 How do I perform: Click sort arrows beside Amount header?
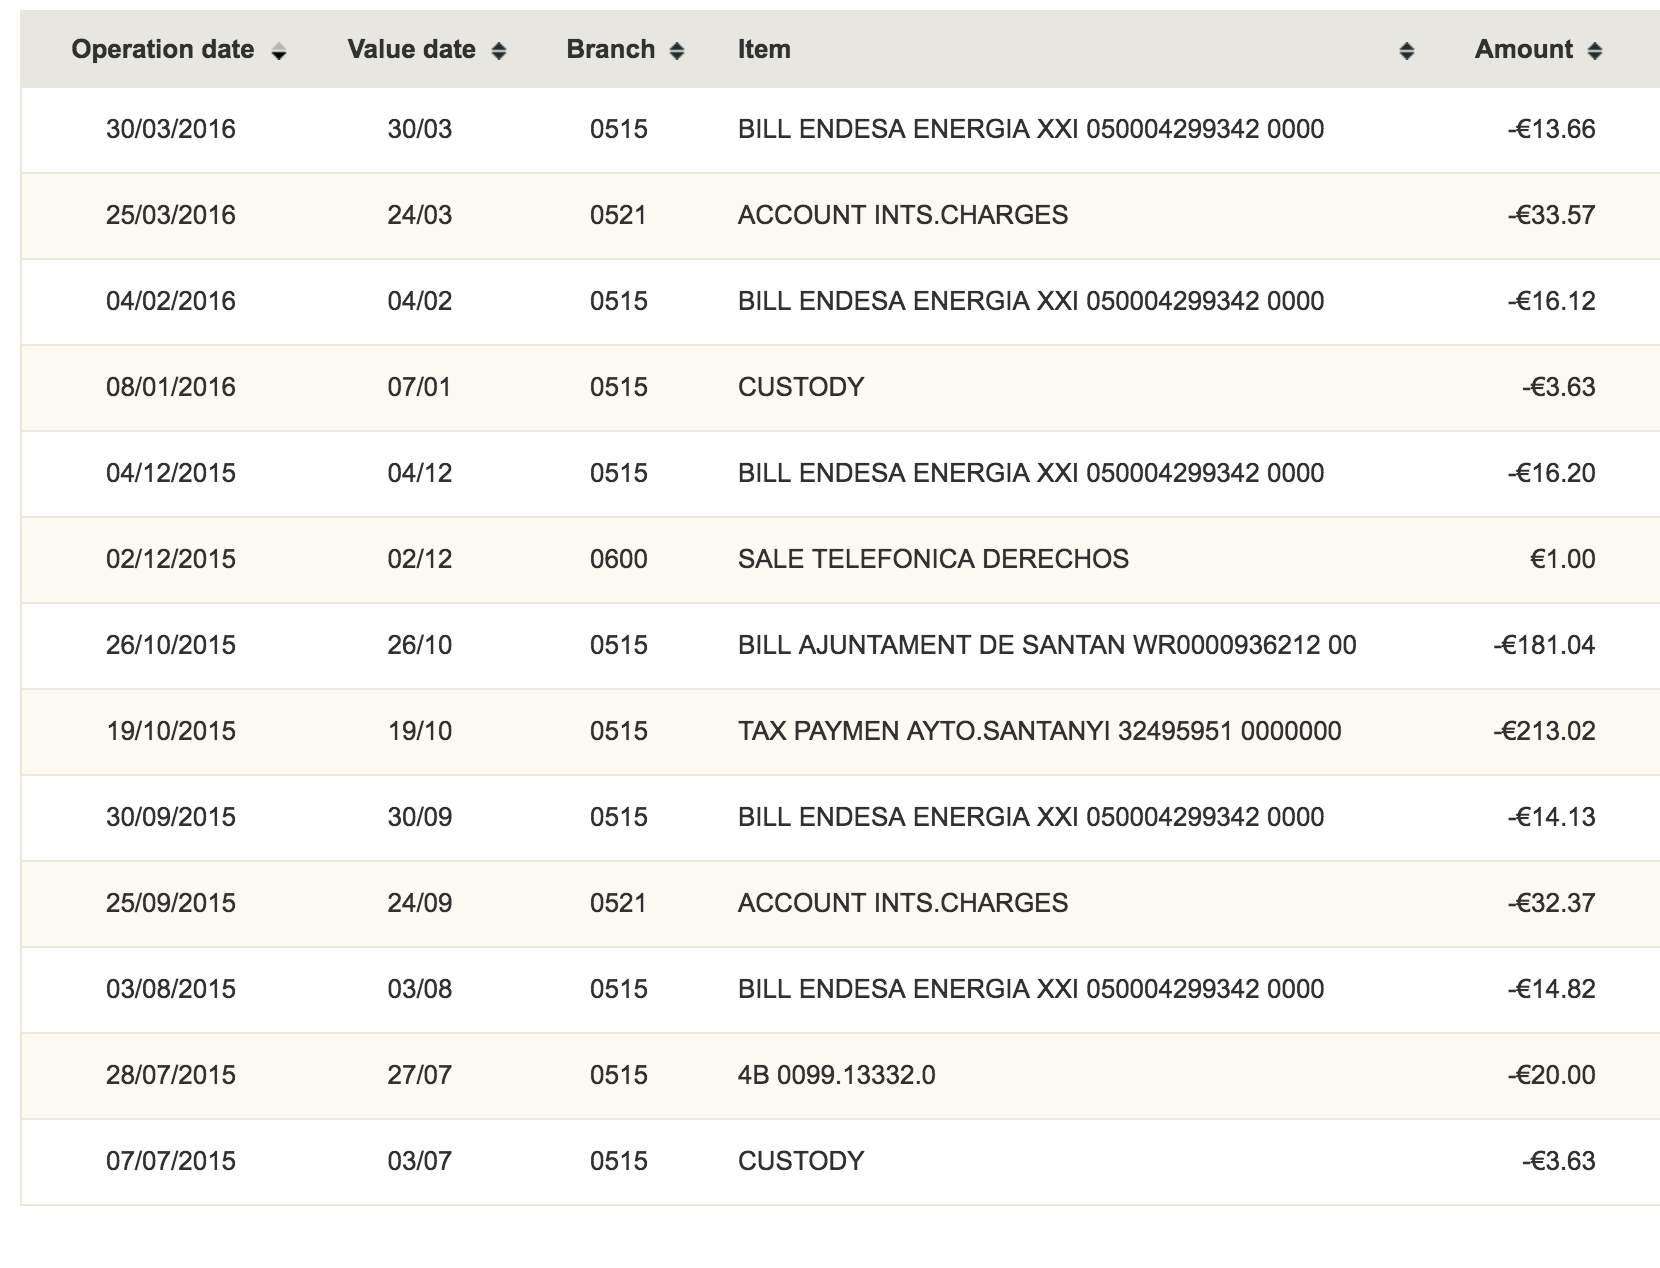pyautogui.click(x=1595, y=52)
